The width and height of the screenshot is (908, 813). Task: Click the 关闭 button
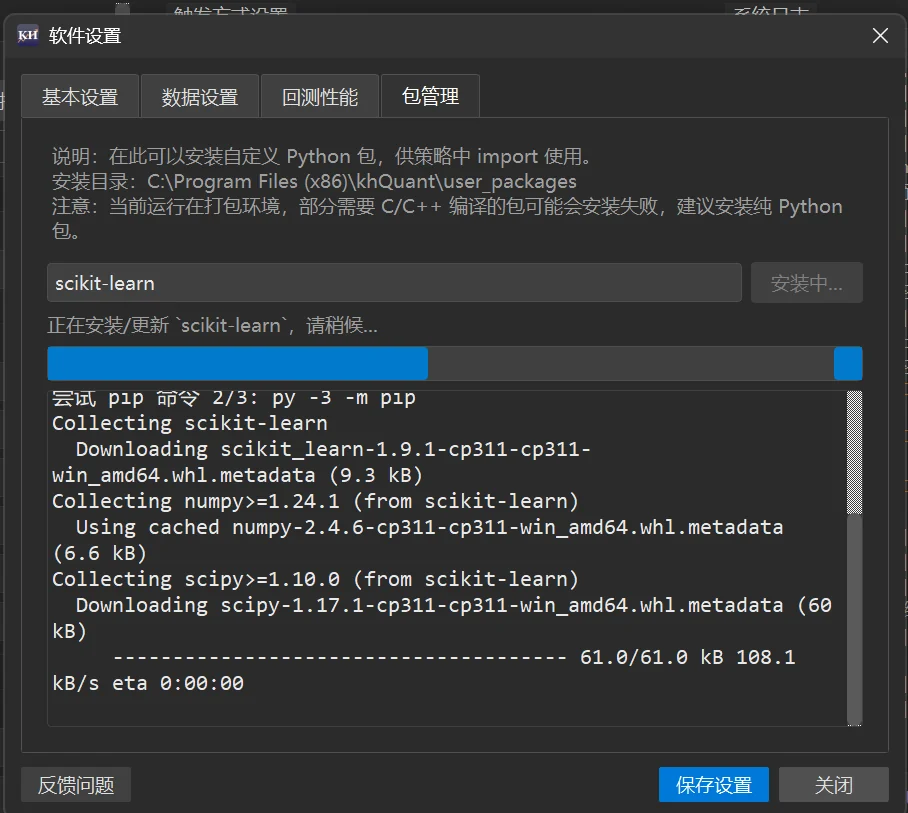point(833,785)
